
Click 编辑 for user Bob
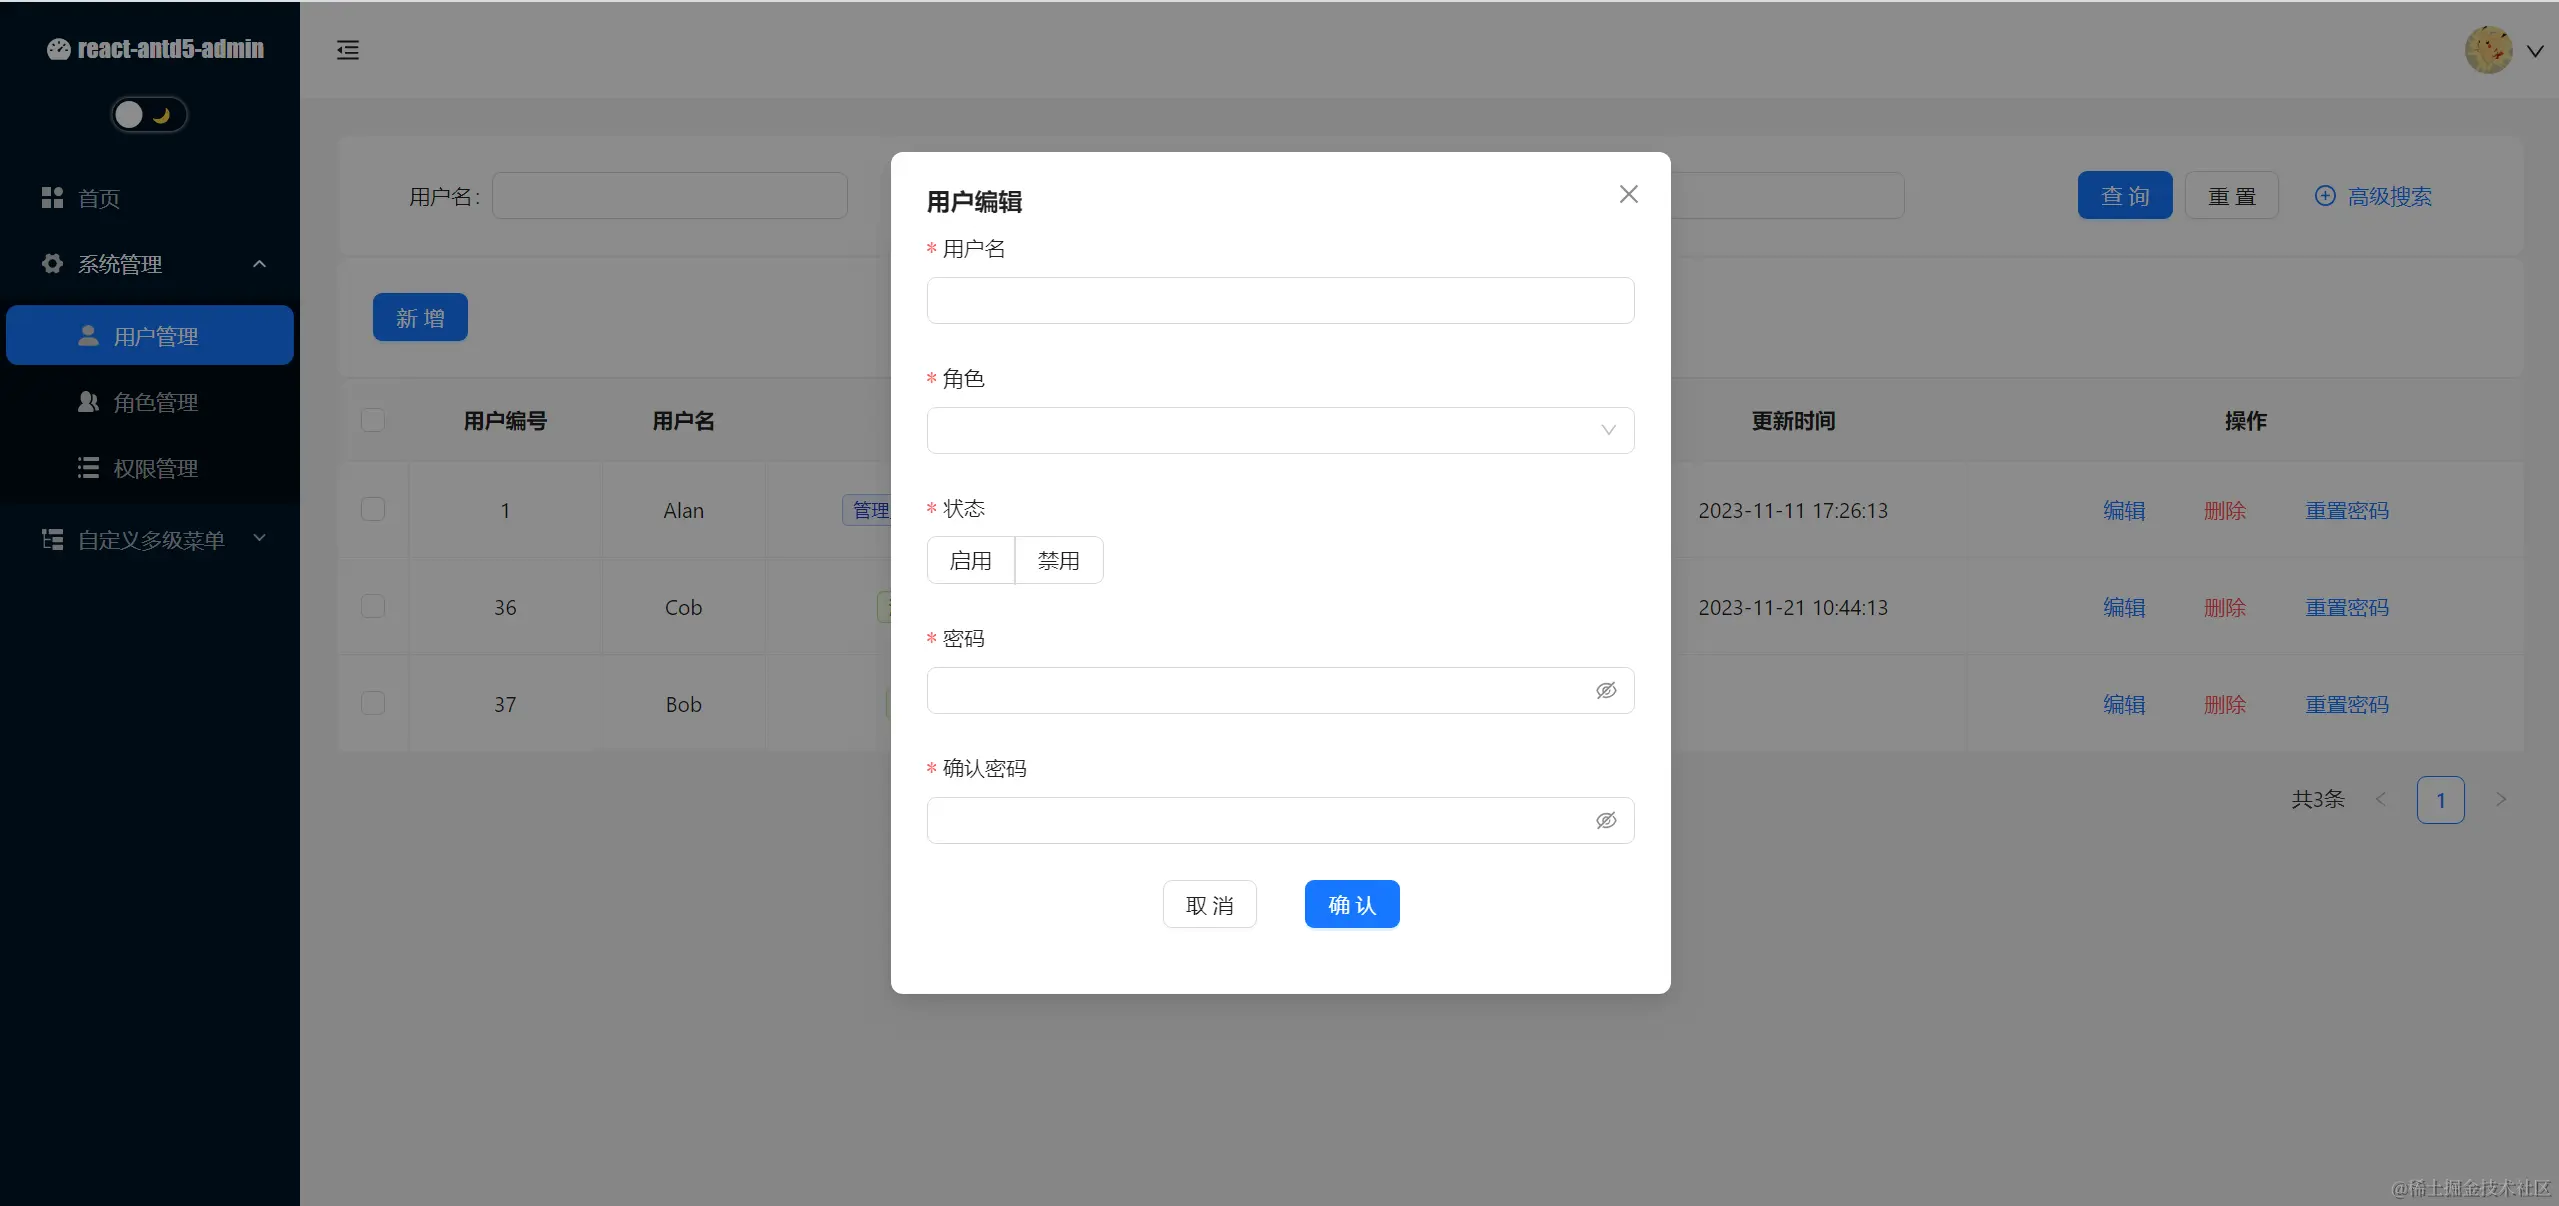(x=2124, y=704)
